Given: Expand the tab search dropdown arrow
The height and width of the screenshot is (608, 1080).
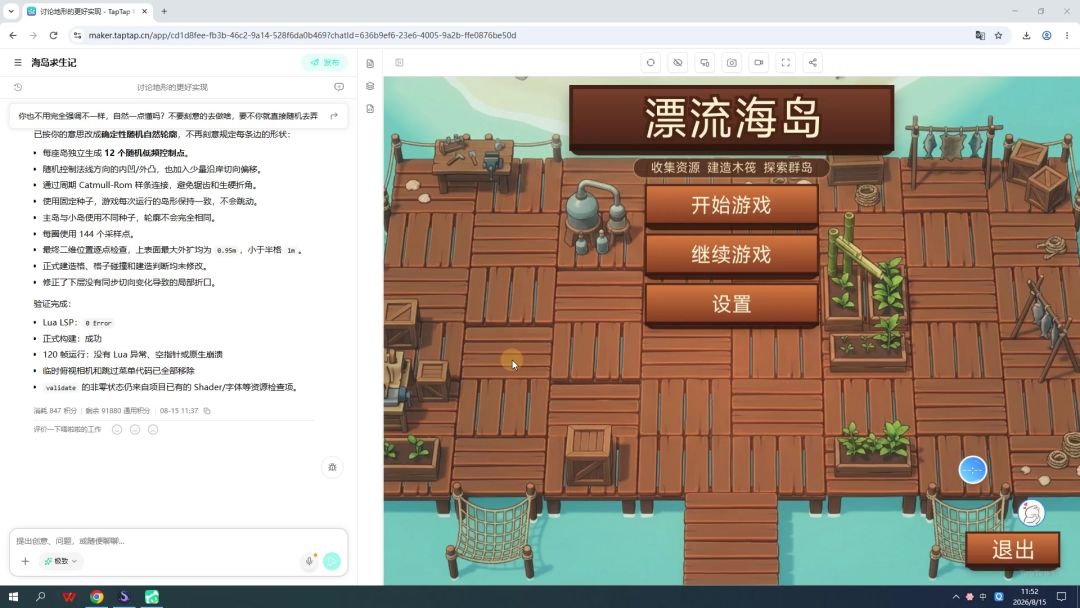Looking at the screenshot, I should tap(11, 12).
